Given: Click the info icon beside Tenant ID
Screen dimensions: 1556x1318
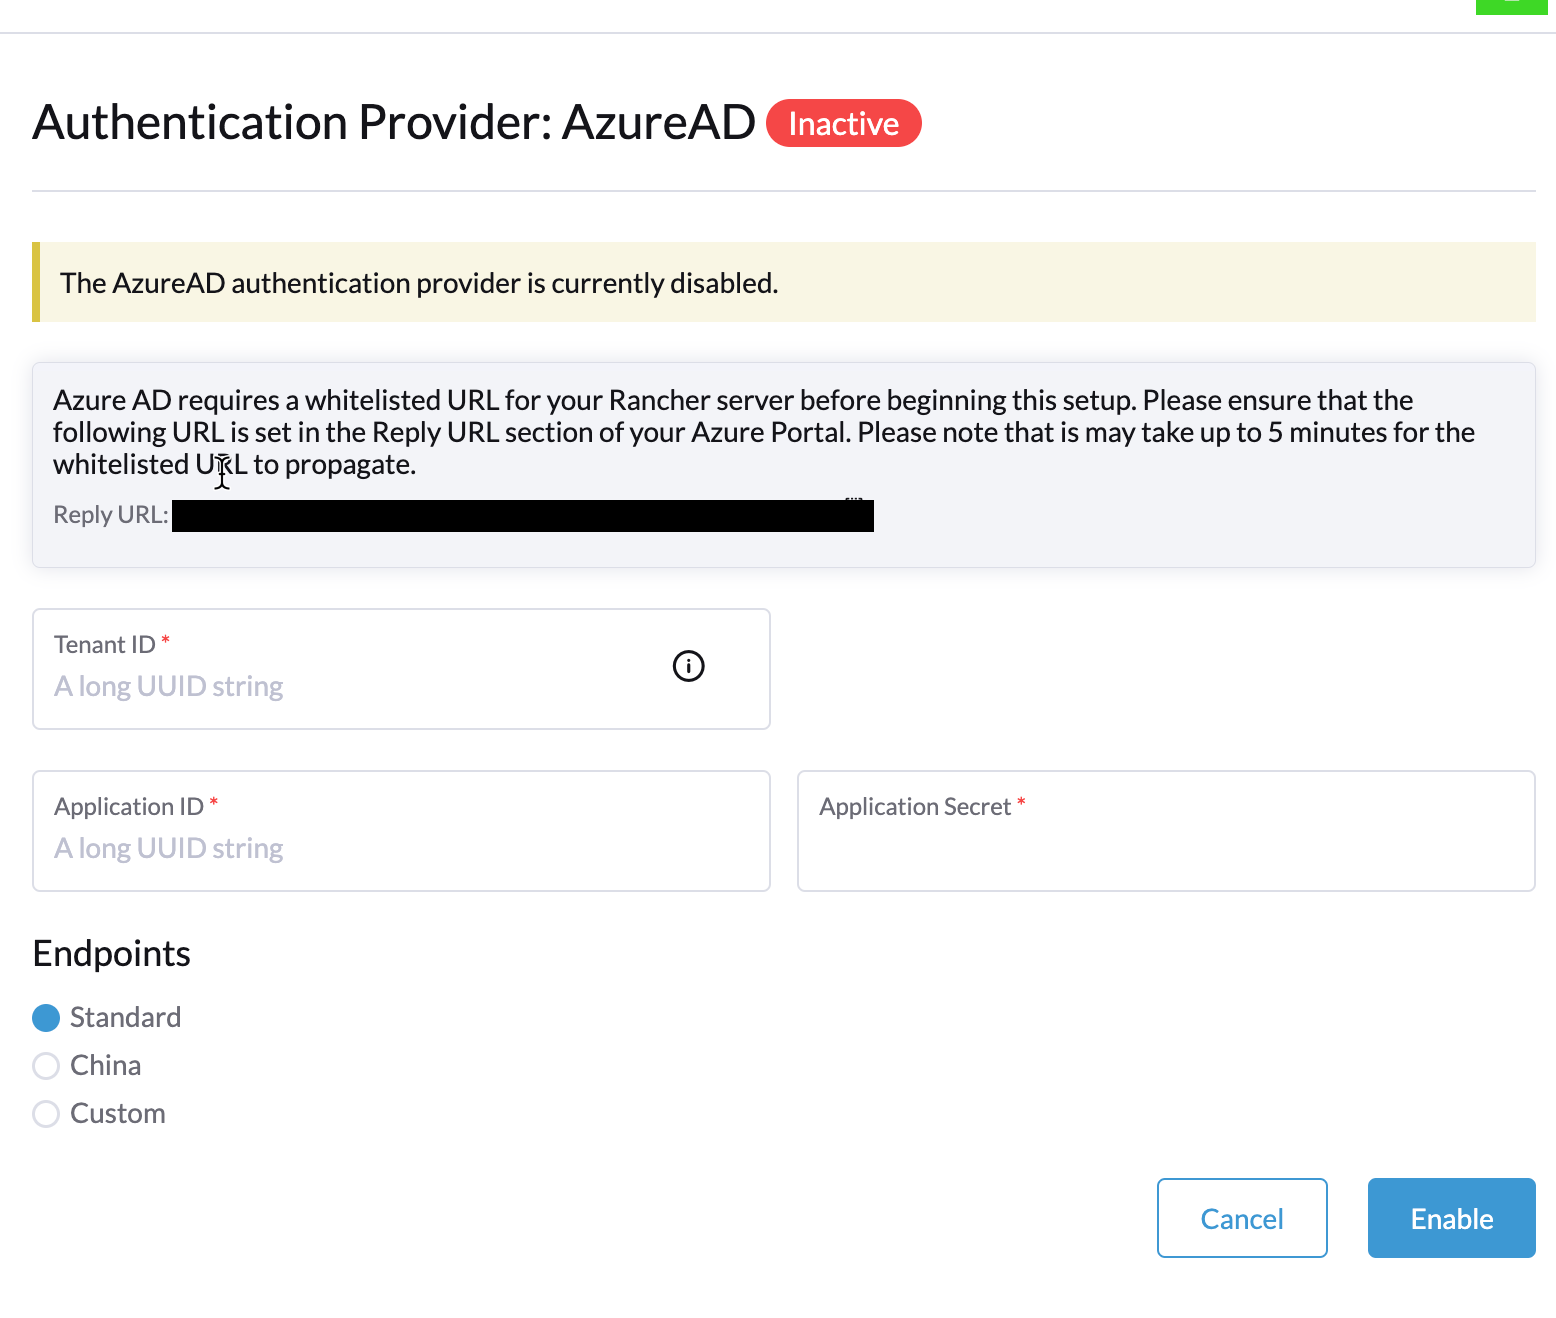Looking at the screenshot, I should [x=687, y=666].
